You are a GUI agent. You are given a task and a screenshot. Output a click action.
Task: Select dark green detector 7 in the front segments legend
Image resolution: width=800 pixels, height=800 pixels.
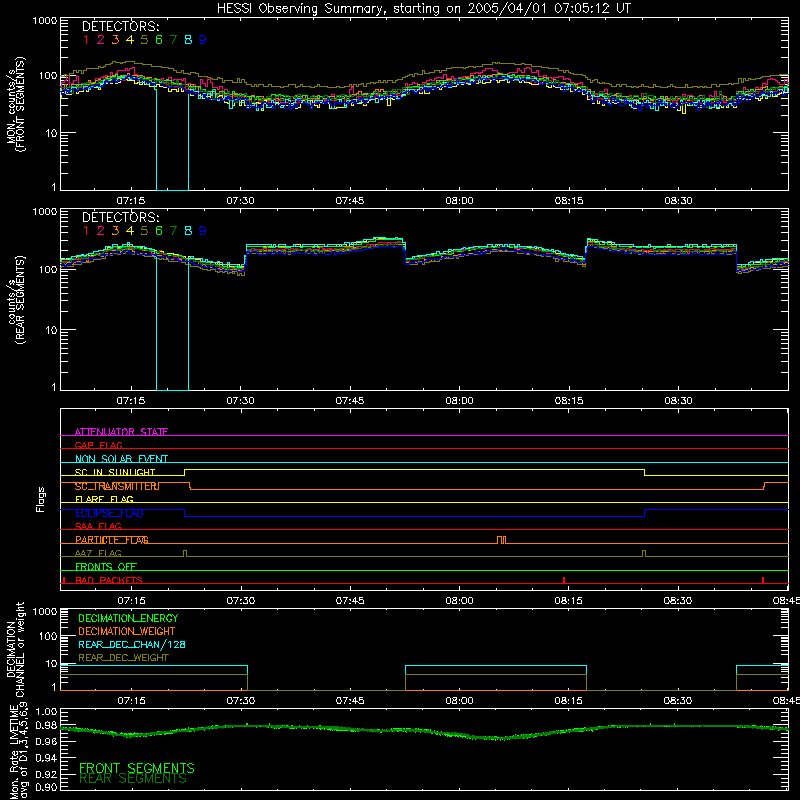[173, 40]
